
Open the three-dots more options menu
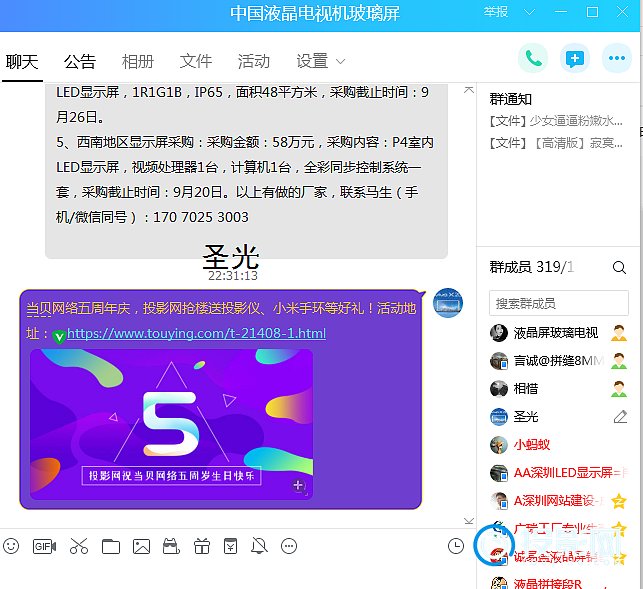coord(617,58)
